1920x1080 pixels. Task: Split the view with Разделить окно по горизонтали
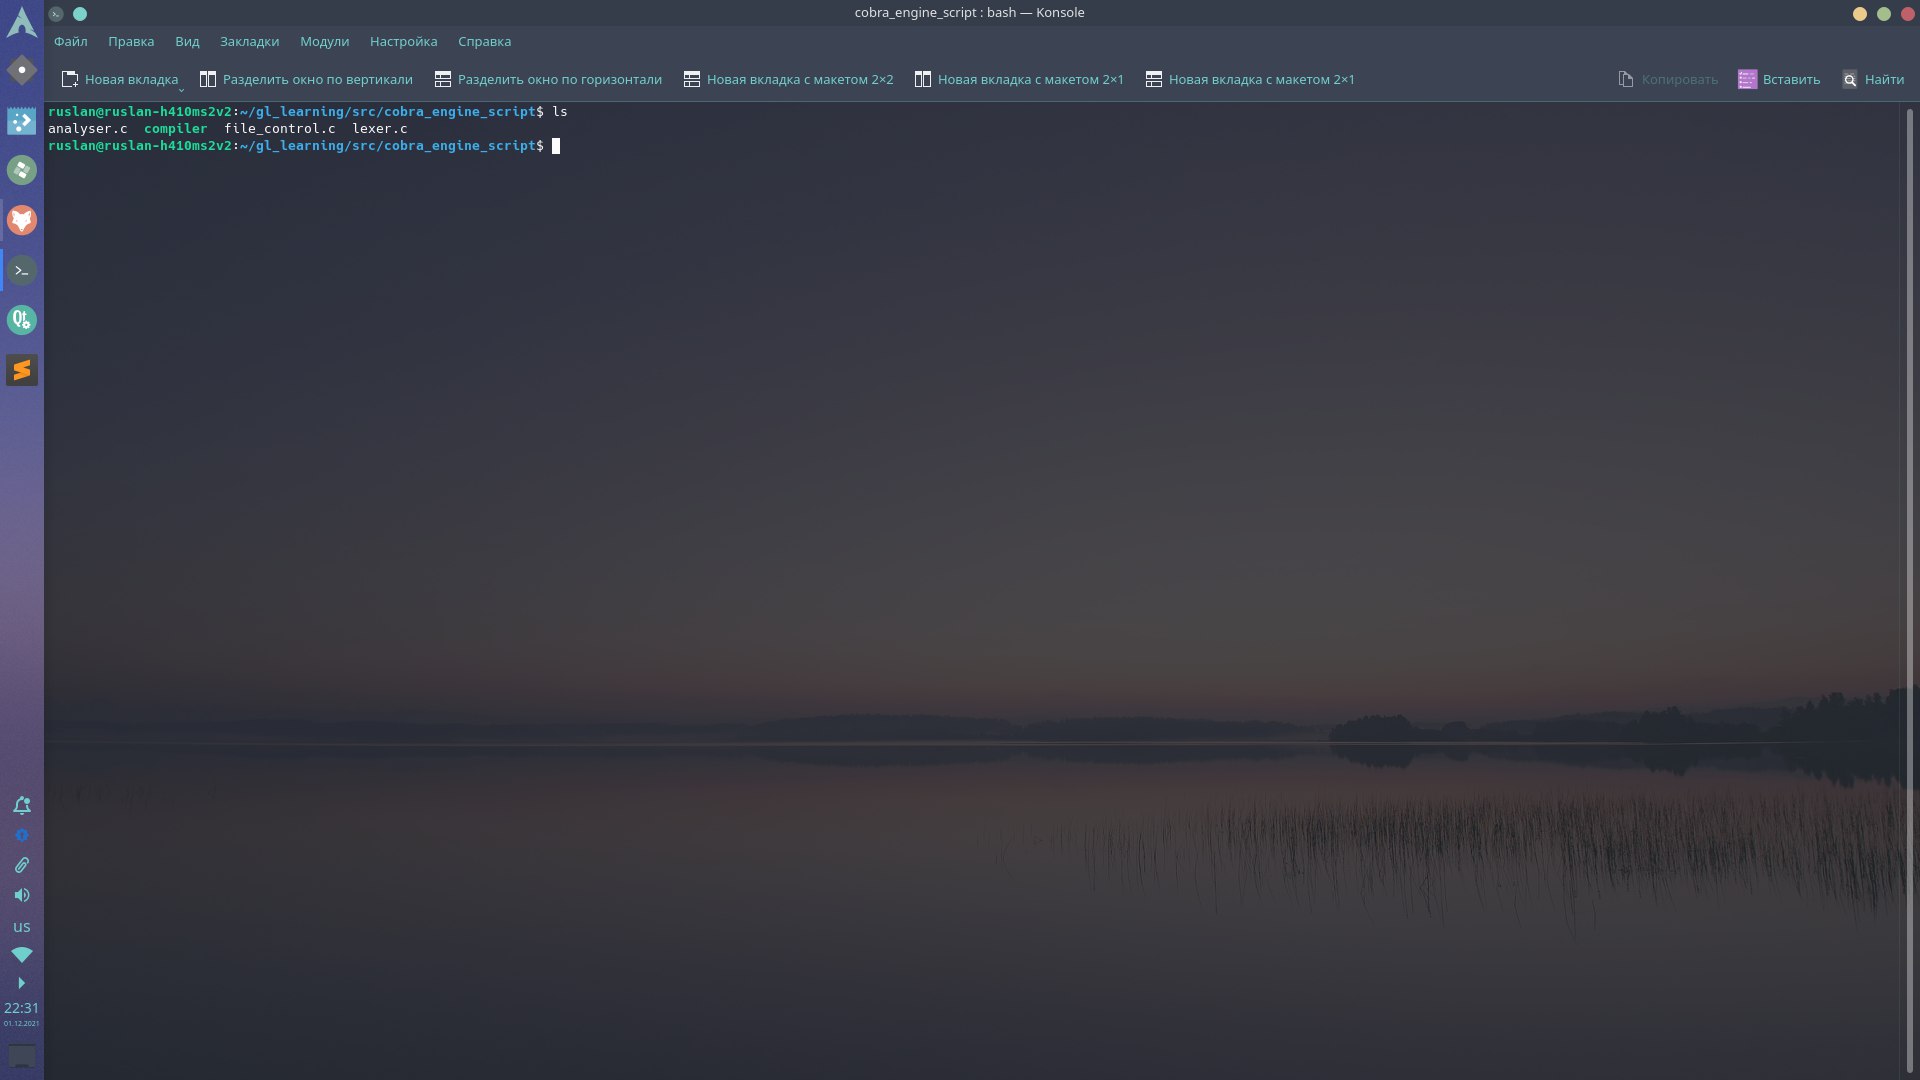(548, 80)
